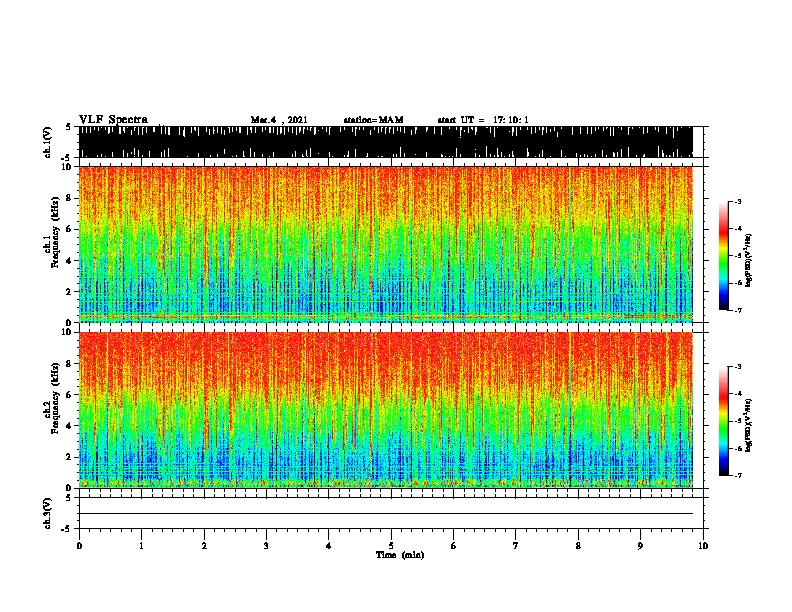Click the "station=MAM" header label

373,120
